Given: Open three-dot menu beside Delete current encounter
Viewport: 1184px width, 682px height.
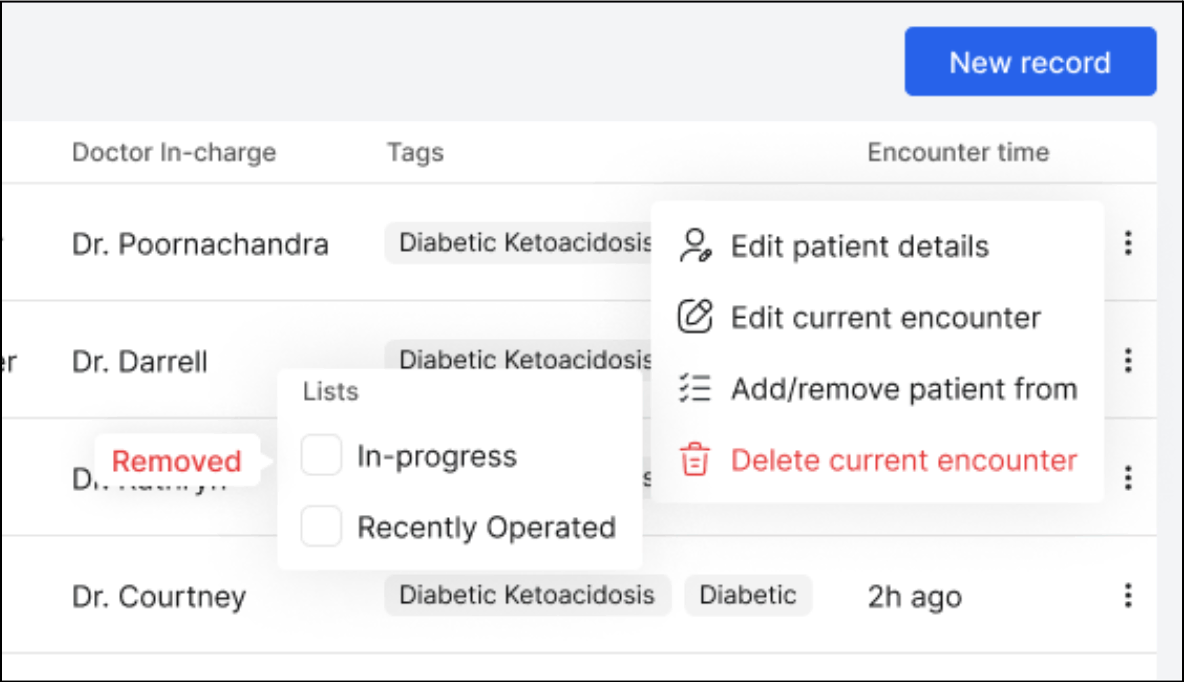Looking at the screenshot, I should pos(1128,478).
